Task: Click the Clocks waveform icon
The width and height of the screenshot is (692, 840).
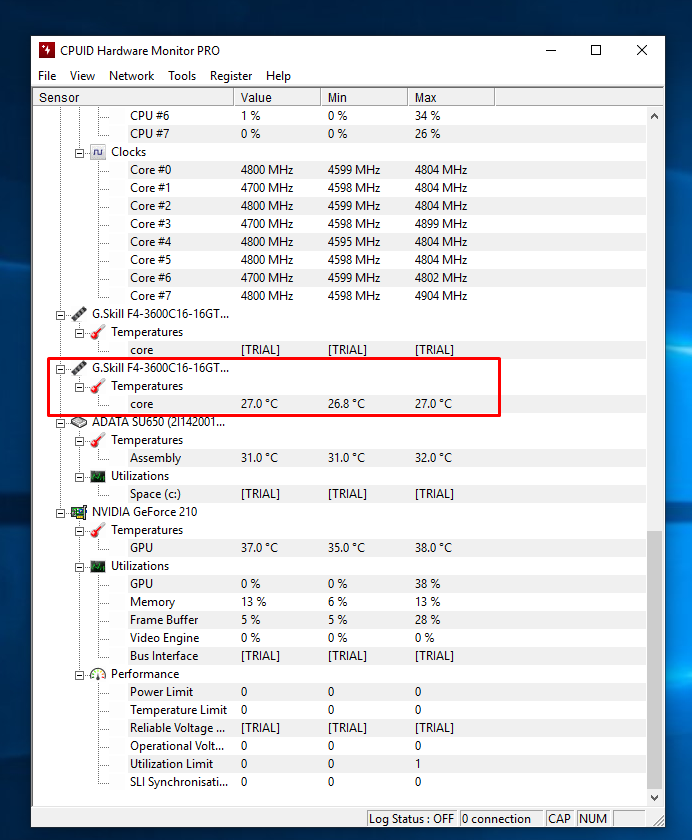Action: [97, 152]
